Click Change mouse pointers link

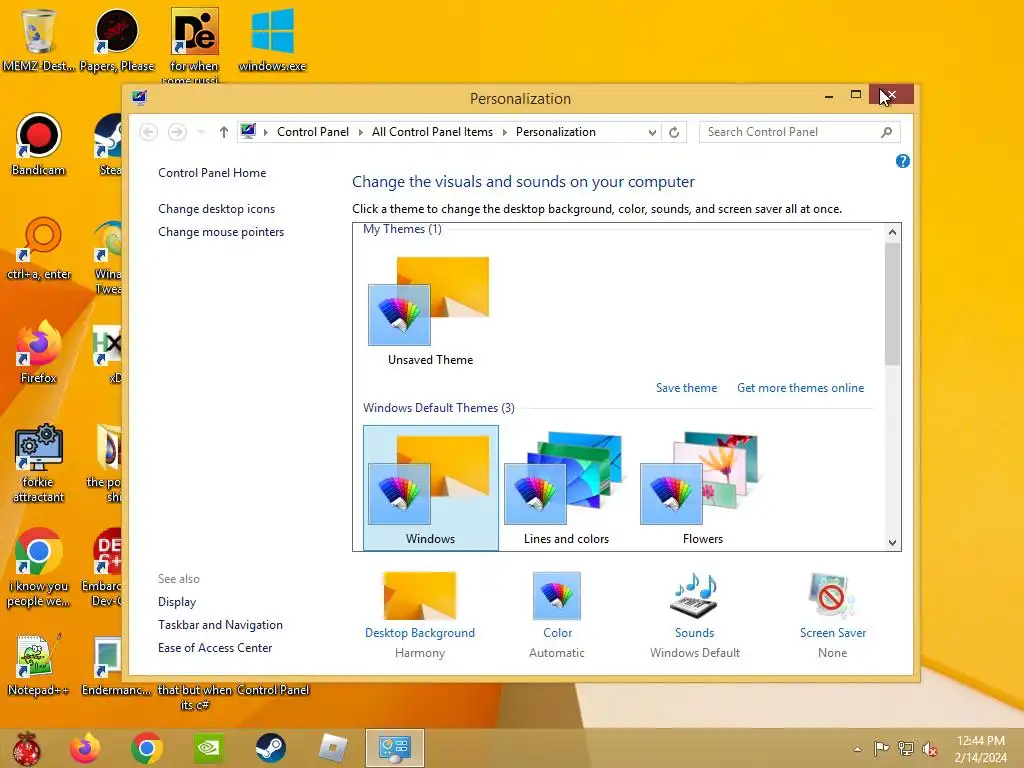click(221, 232)
